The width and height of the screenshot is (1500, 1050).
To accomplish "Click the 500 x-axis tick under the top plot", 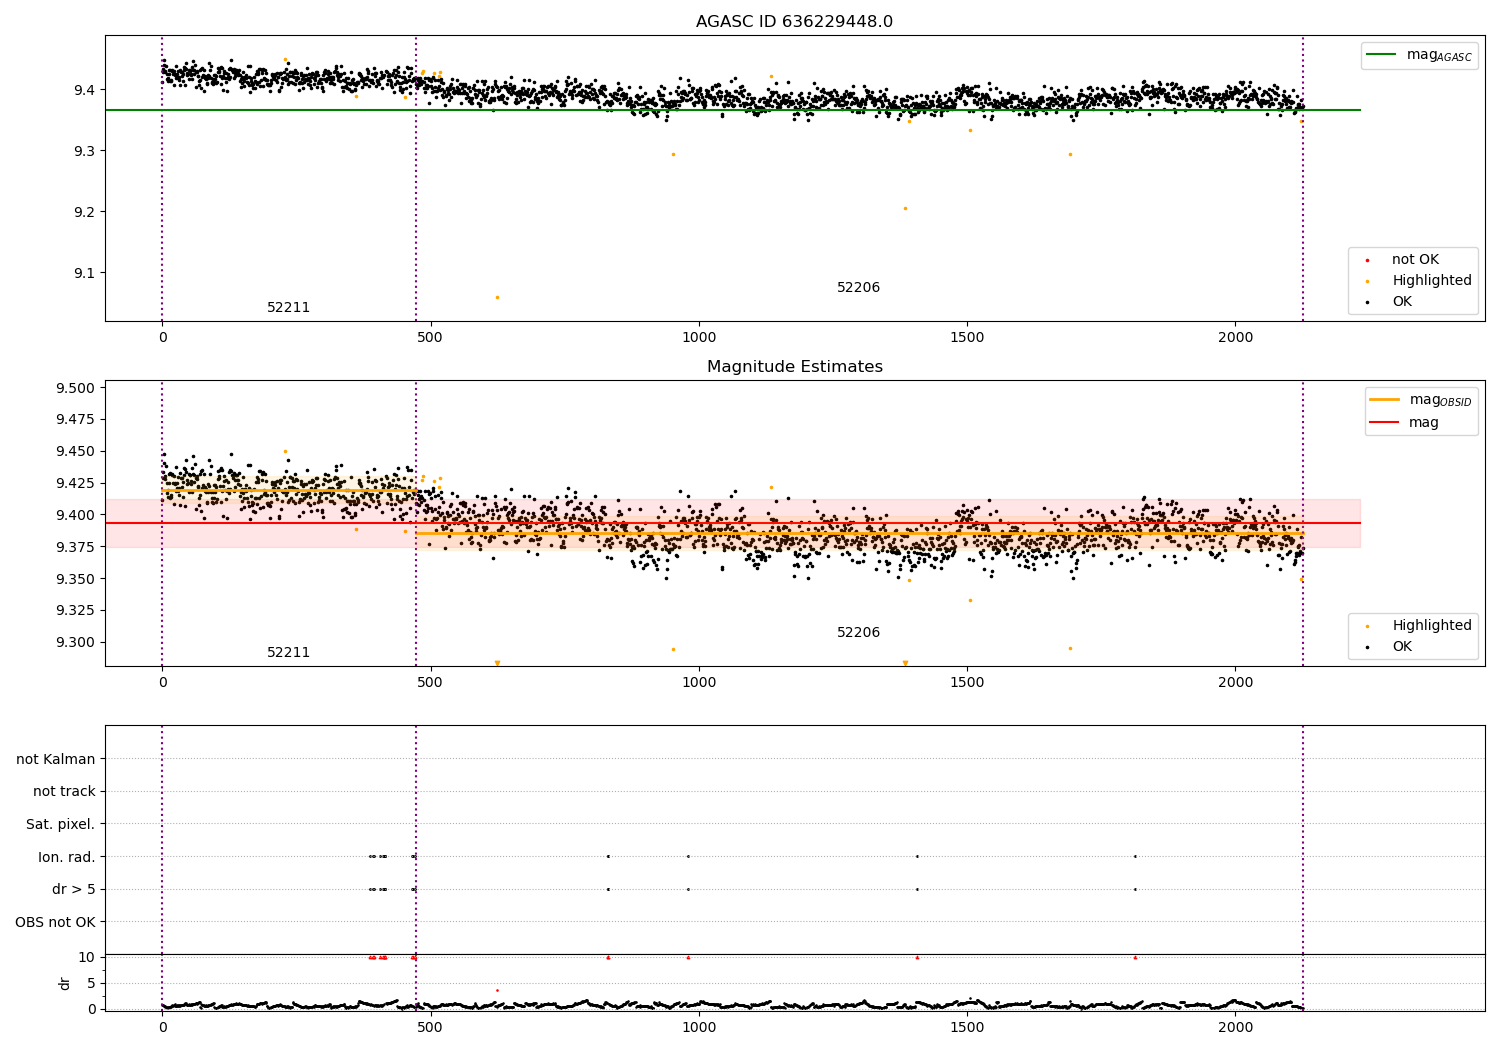I will tap(430, 338).
